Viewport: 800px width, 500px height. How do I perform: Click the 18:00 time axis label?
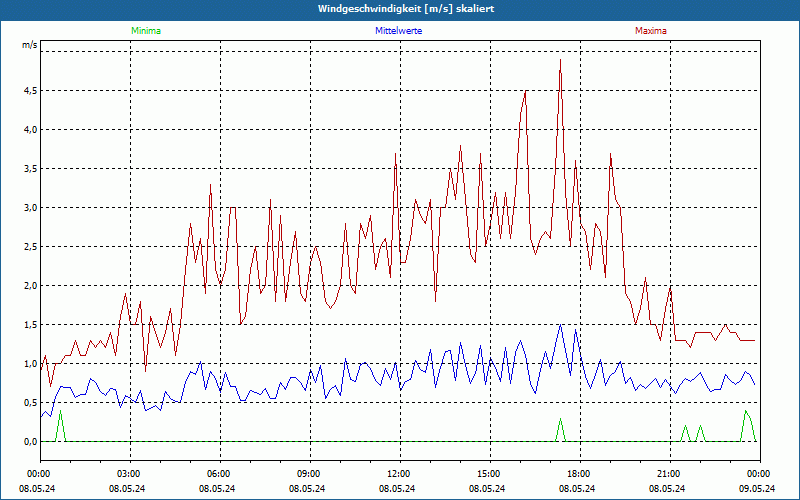(x=580, y=474)
